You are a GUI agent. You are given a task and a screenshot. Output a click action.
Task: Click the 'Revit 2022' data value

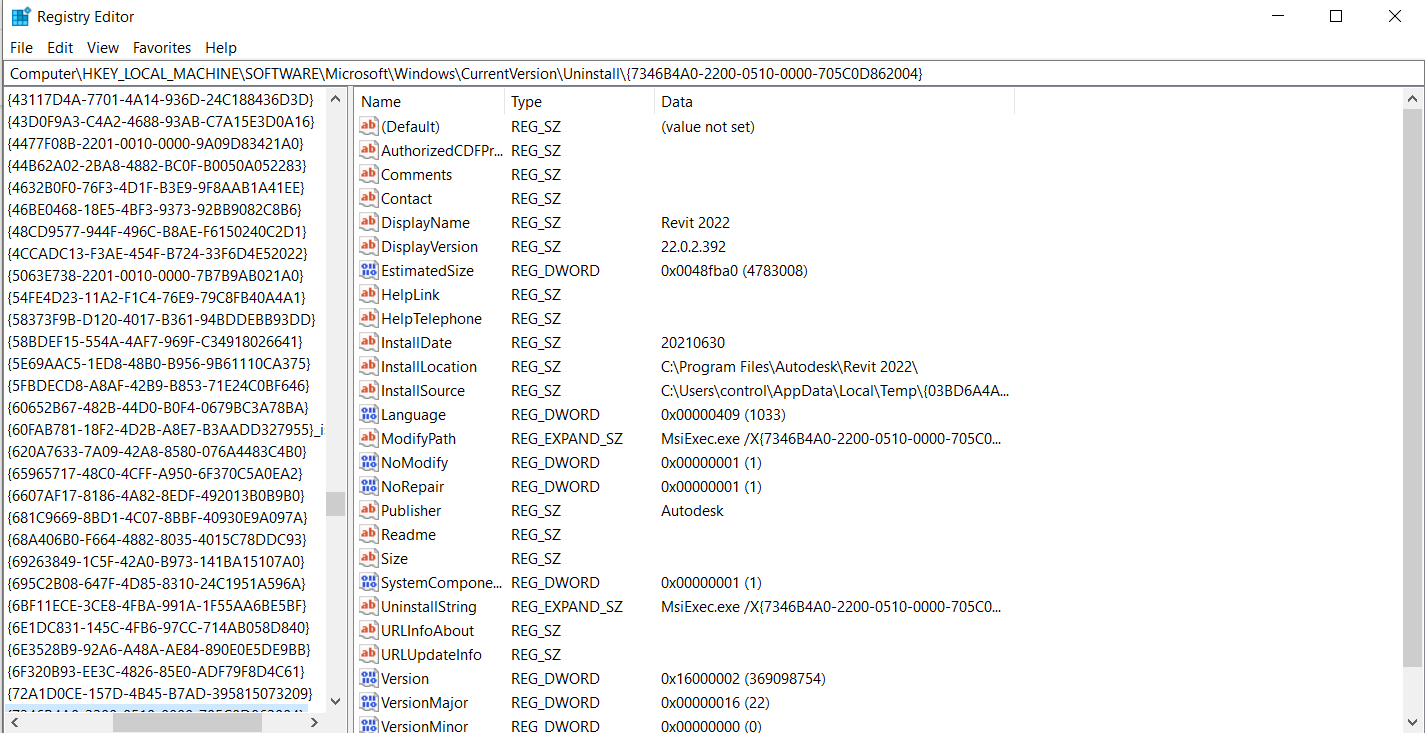click(x=695, y=223)
